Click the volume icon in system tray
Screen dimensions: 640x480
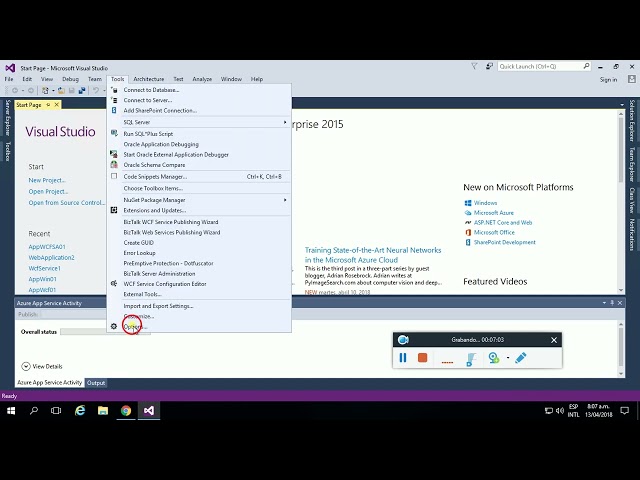[x=560, y=410]
